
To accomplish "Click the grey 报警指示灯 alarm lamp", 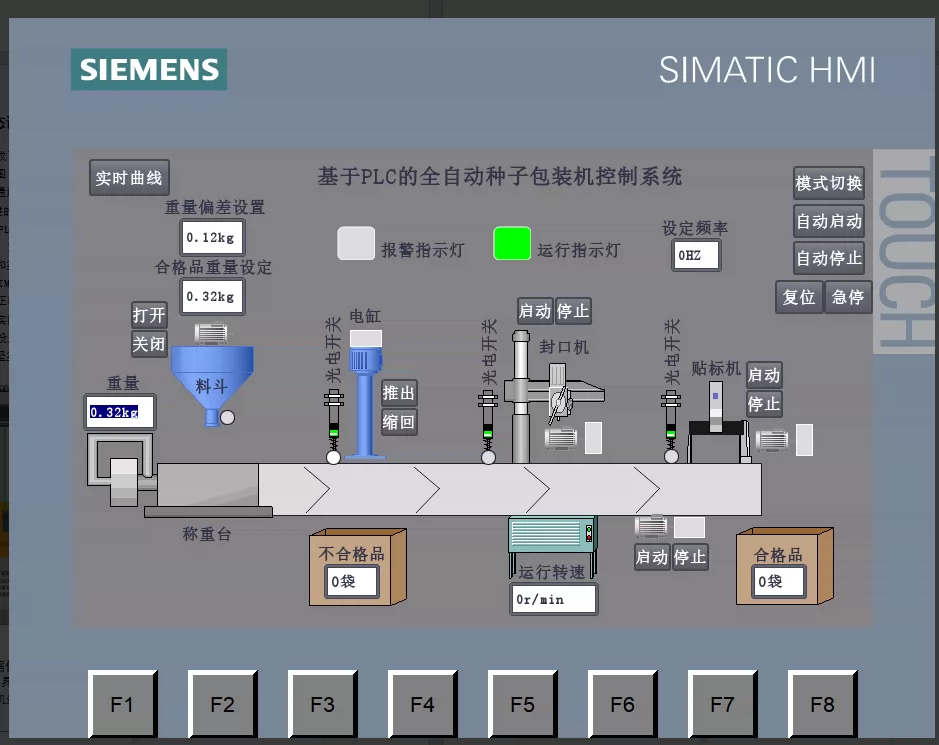I will tap(356, 243).
